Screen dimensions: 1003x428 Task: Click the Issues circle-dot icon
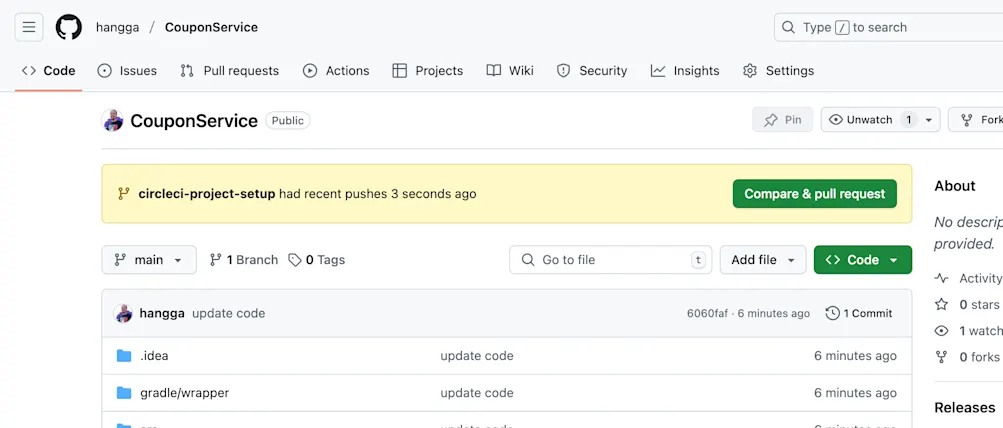104,71
